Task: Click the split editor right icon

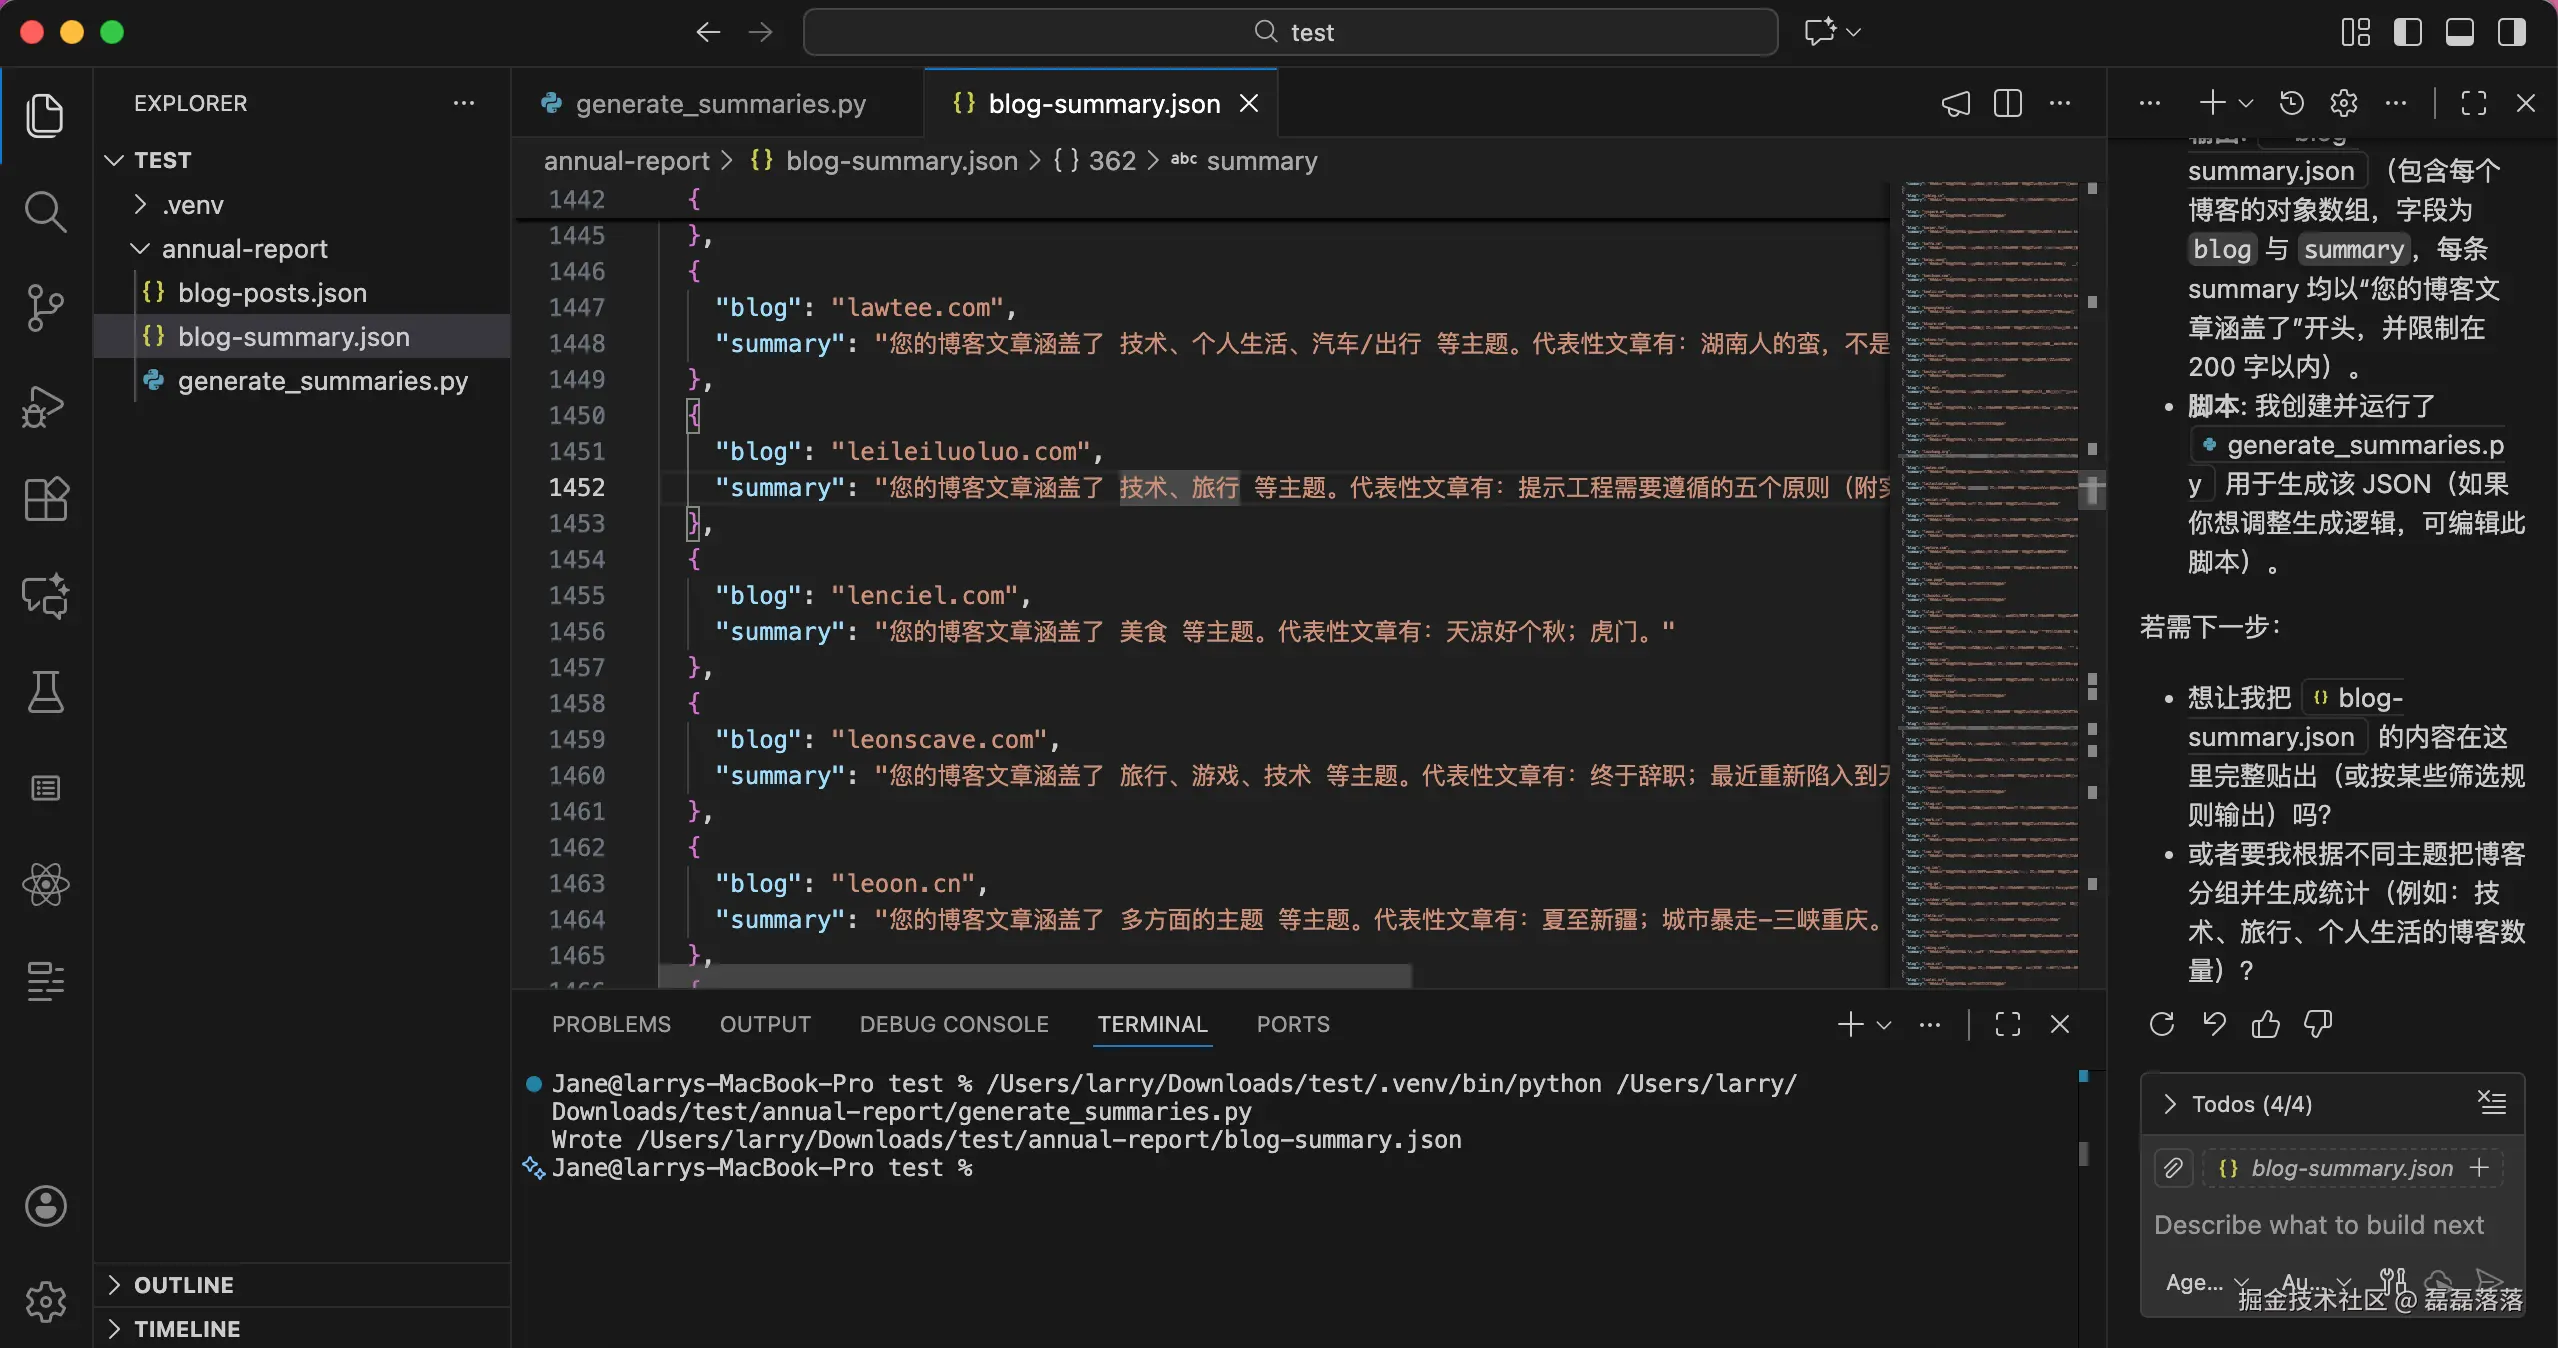Action: point(2007,103)
